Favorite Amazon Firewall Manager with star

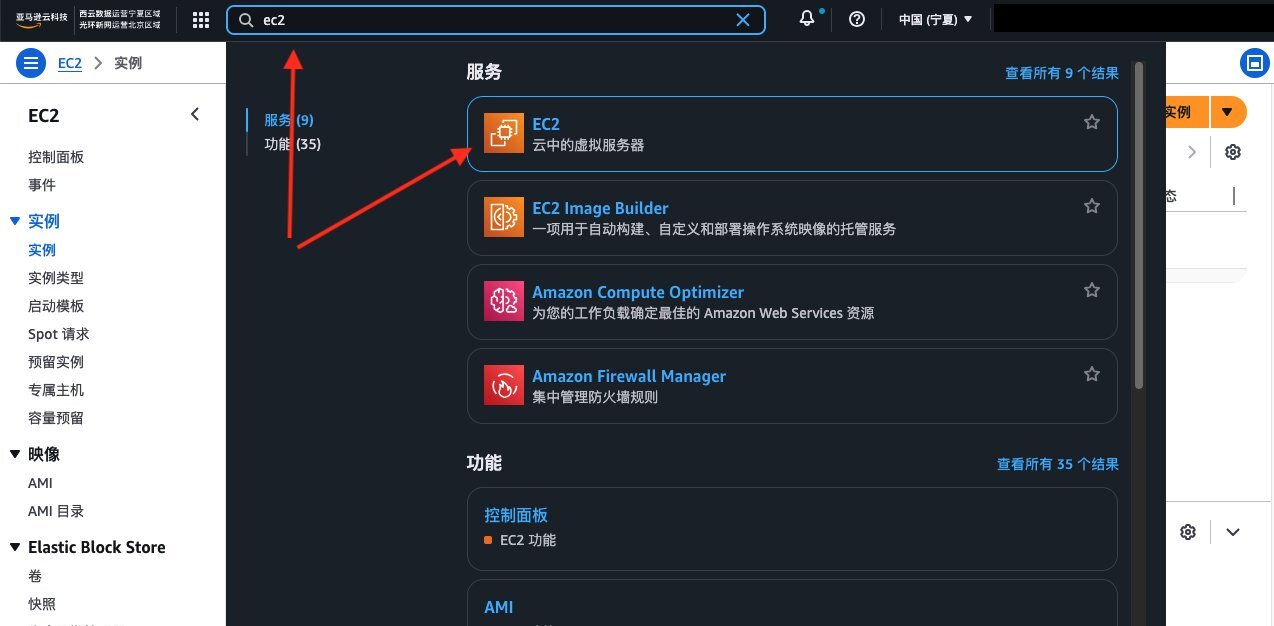[x=1092, y=374]
